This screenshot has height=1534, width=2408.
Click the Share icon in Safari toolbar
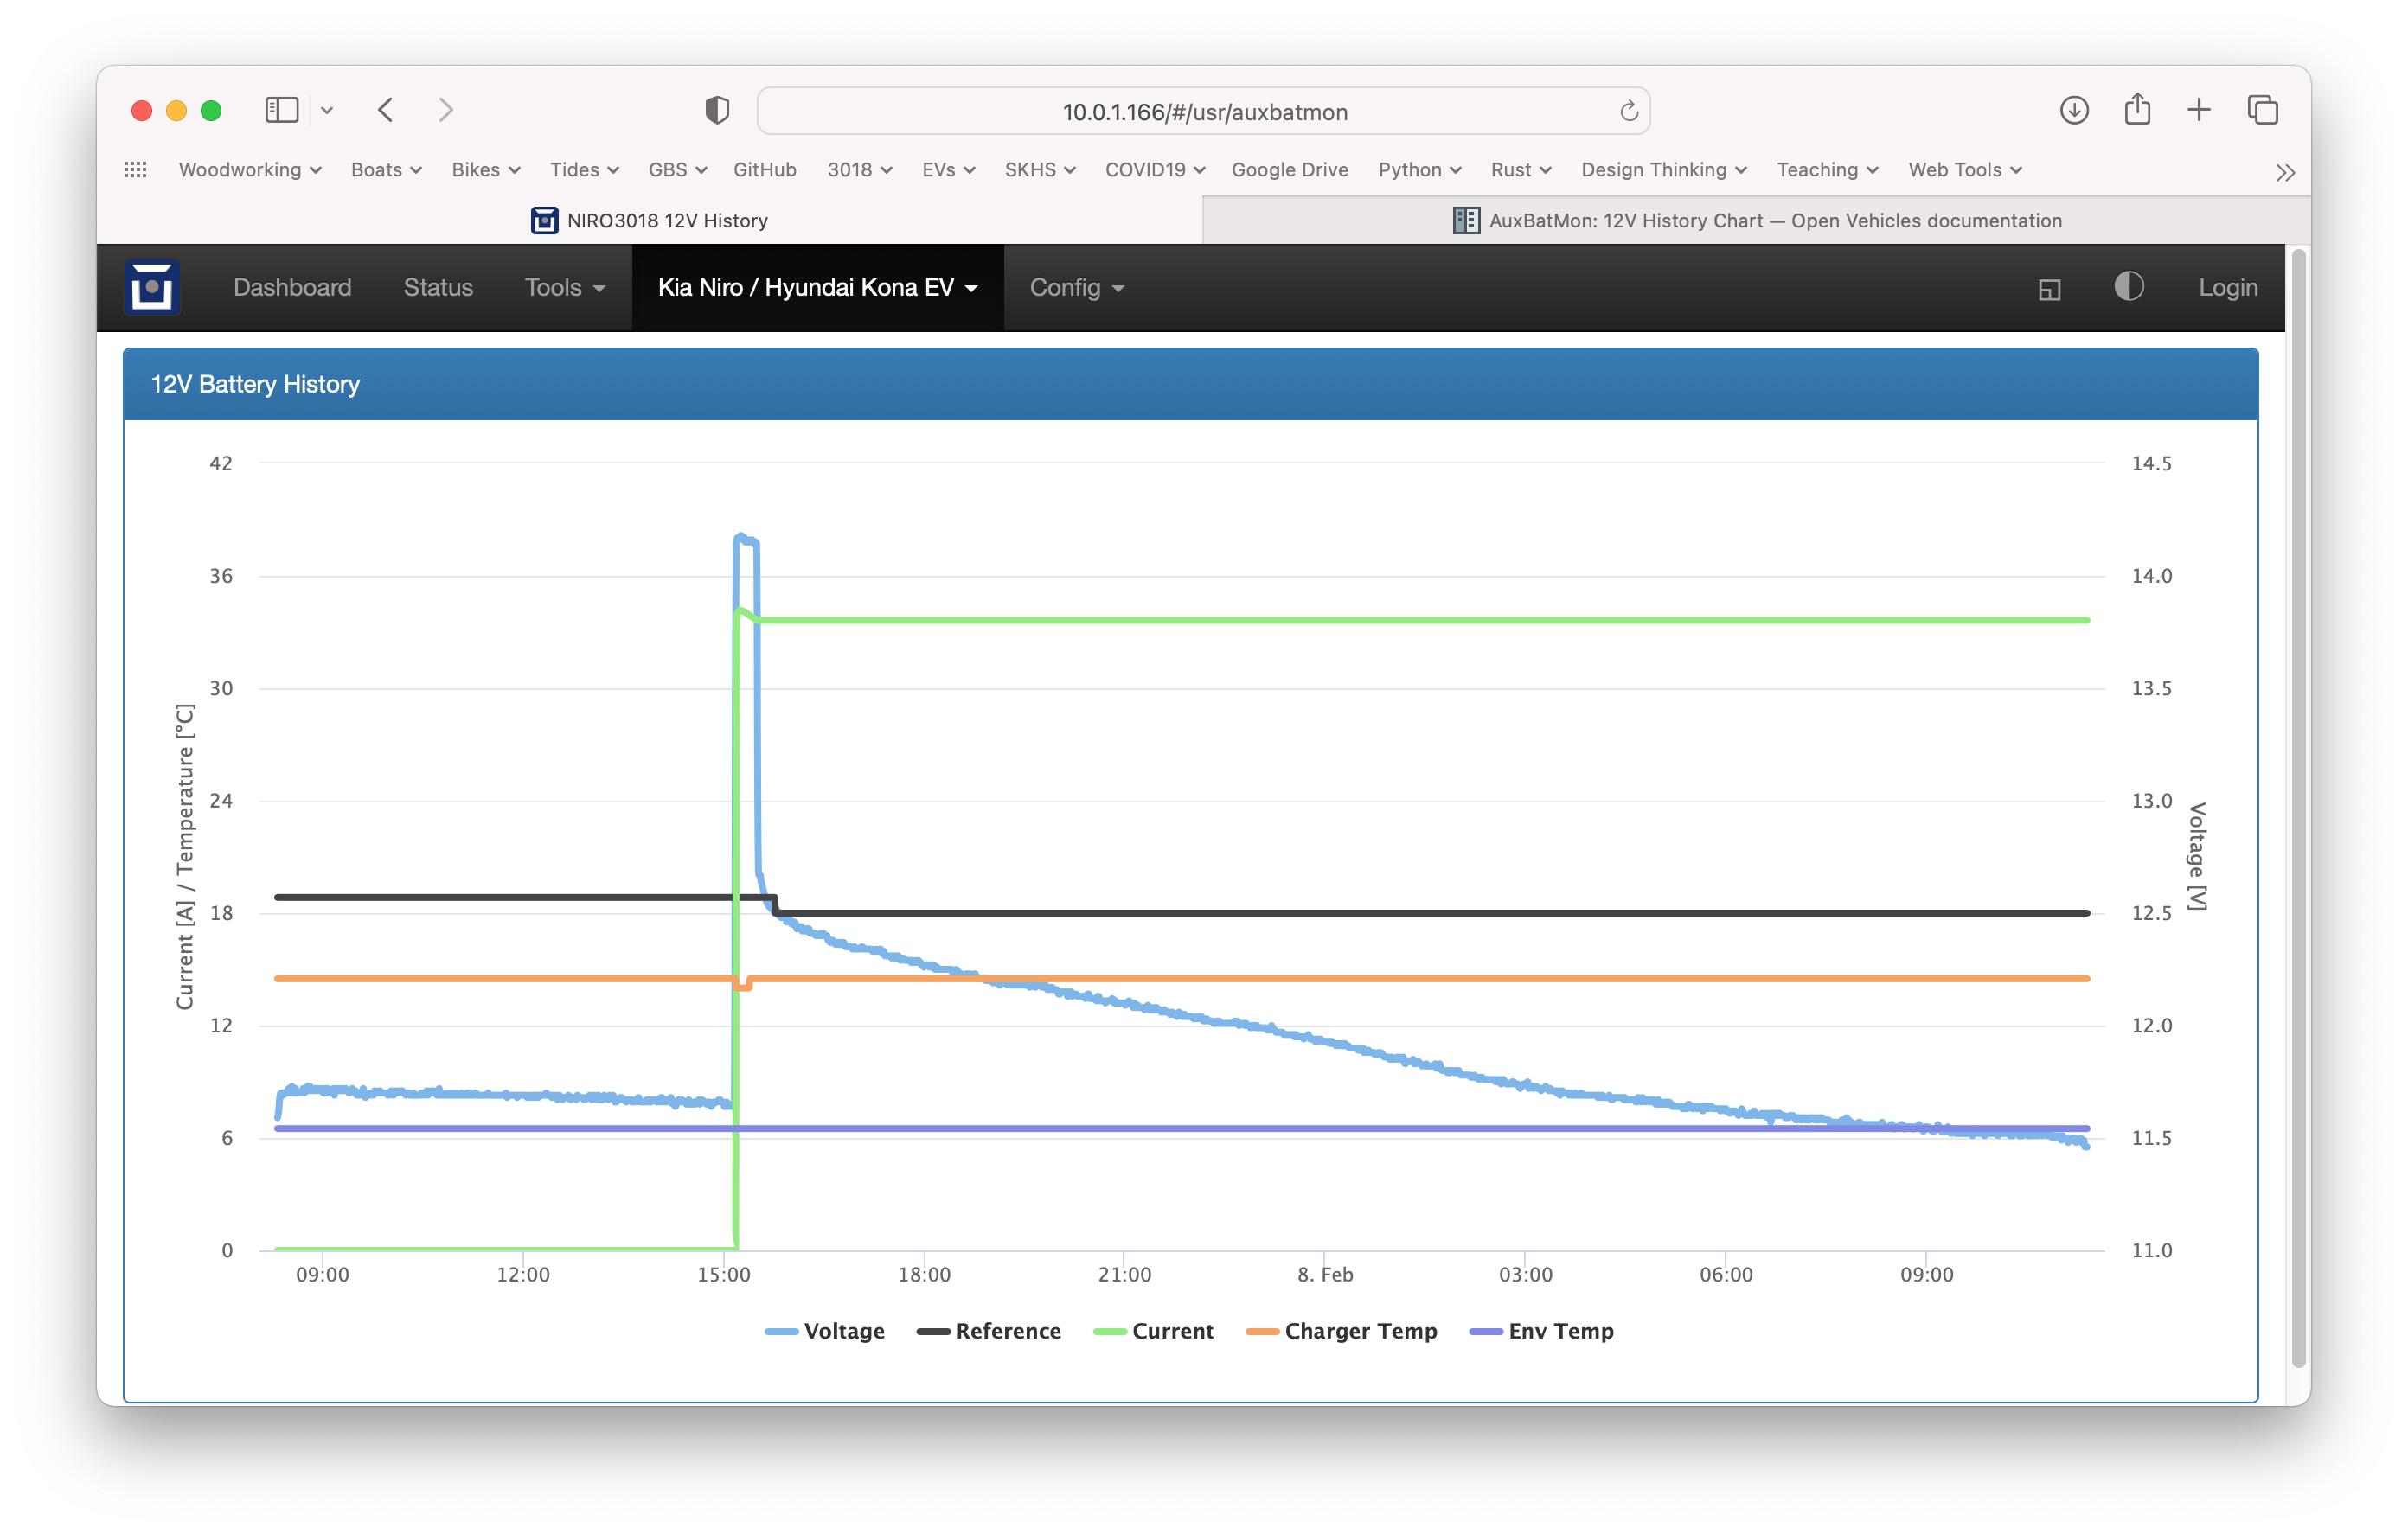click(2137, 109)
